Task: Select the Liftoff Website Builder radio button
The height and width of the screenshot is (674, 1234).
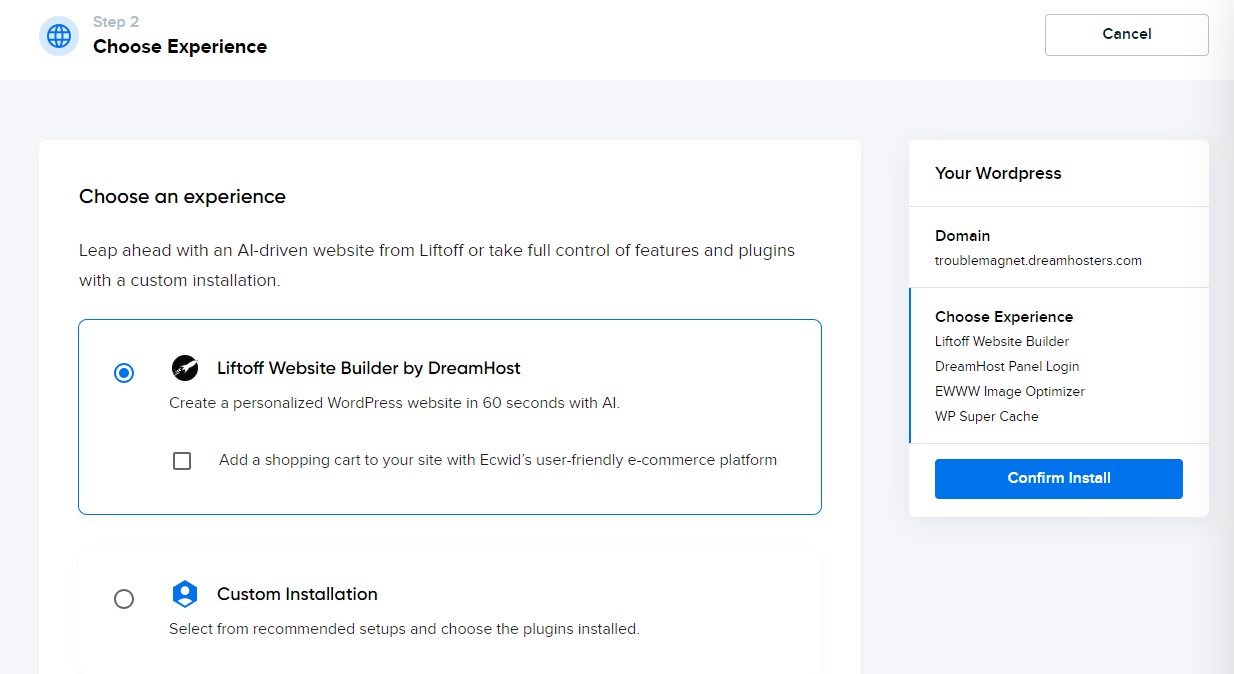Action: tap(124, 373)
